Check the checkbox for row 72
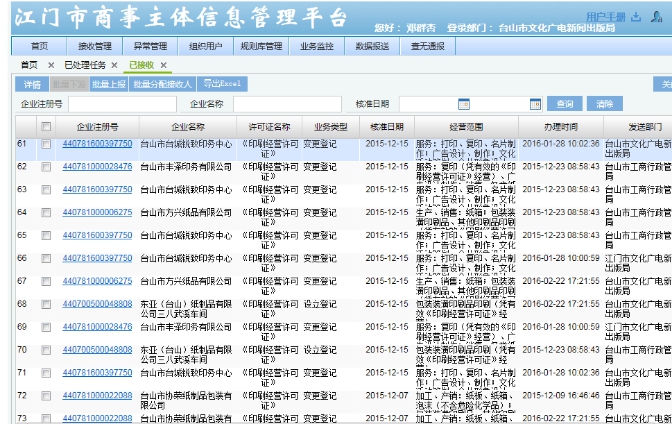Image resolution: width=672 pixels, height=424 pixels. click(46, 396)
